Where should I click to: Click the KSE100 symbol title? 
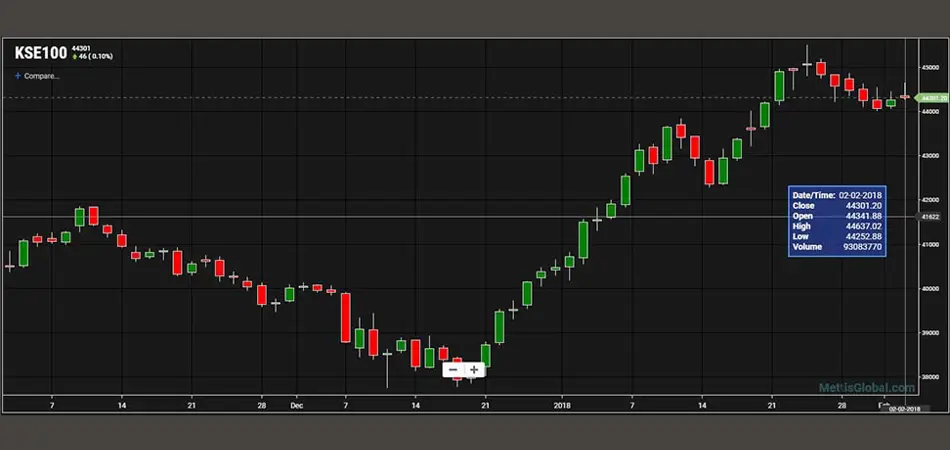[39, 54]
